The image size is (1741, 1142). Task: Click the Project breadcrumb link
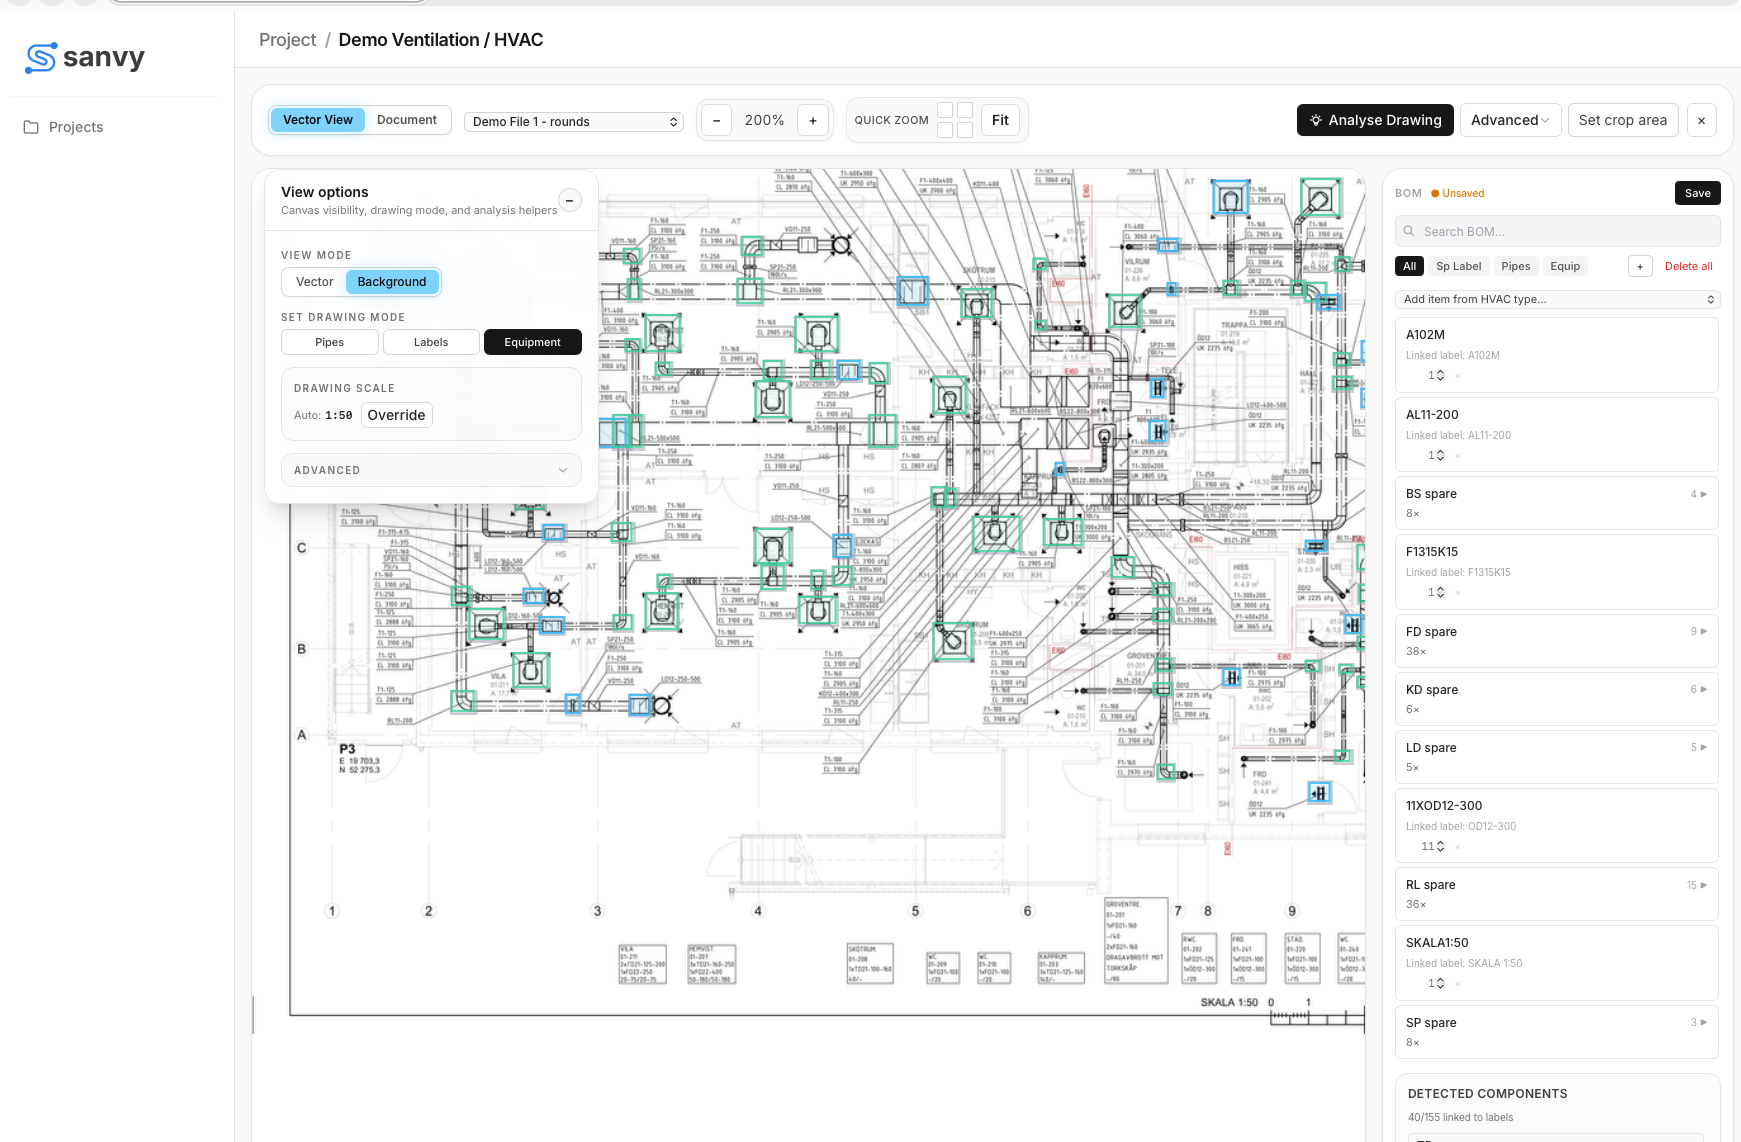(x=287, y=40)
